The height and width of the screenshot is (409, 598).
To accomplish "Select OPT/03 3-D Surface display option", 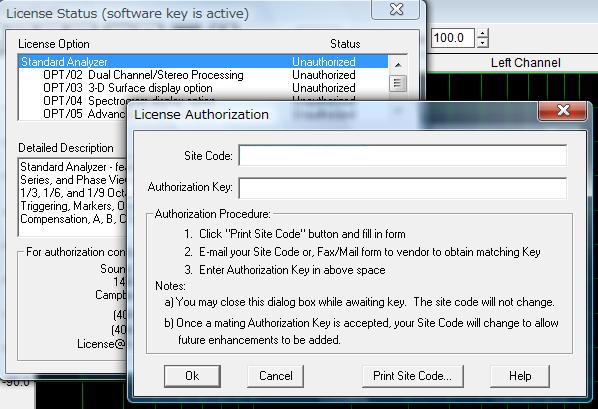I will coord(203,88).
